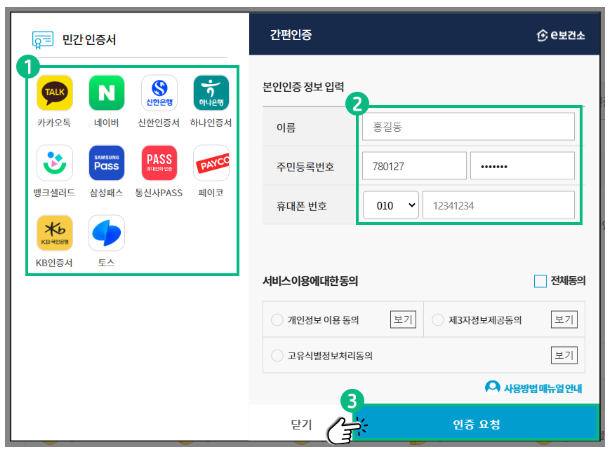
Task: Choose Samsung Pass icon
Action: pos(107,163)
